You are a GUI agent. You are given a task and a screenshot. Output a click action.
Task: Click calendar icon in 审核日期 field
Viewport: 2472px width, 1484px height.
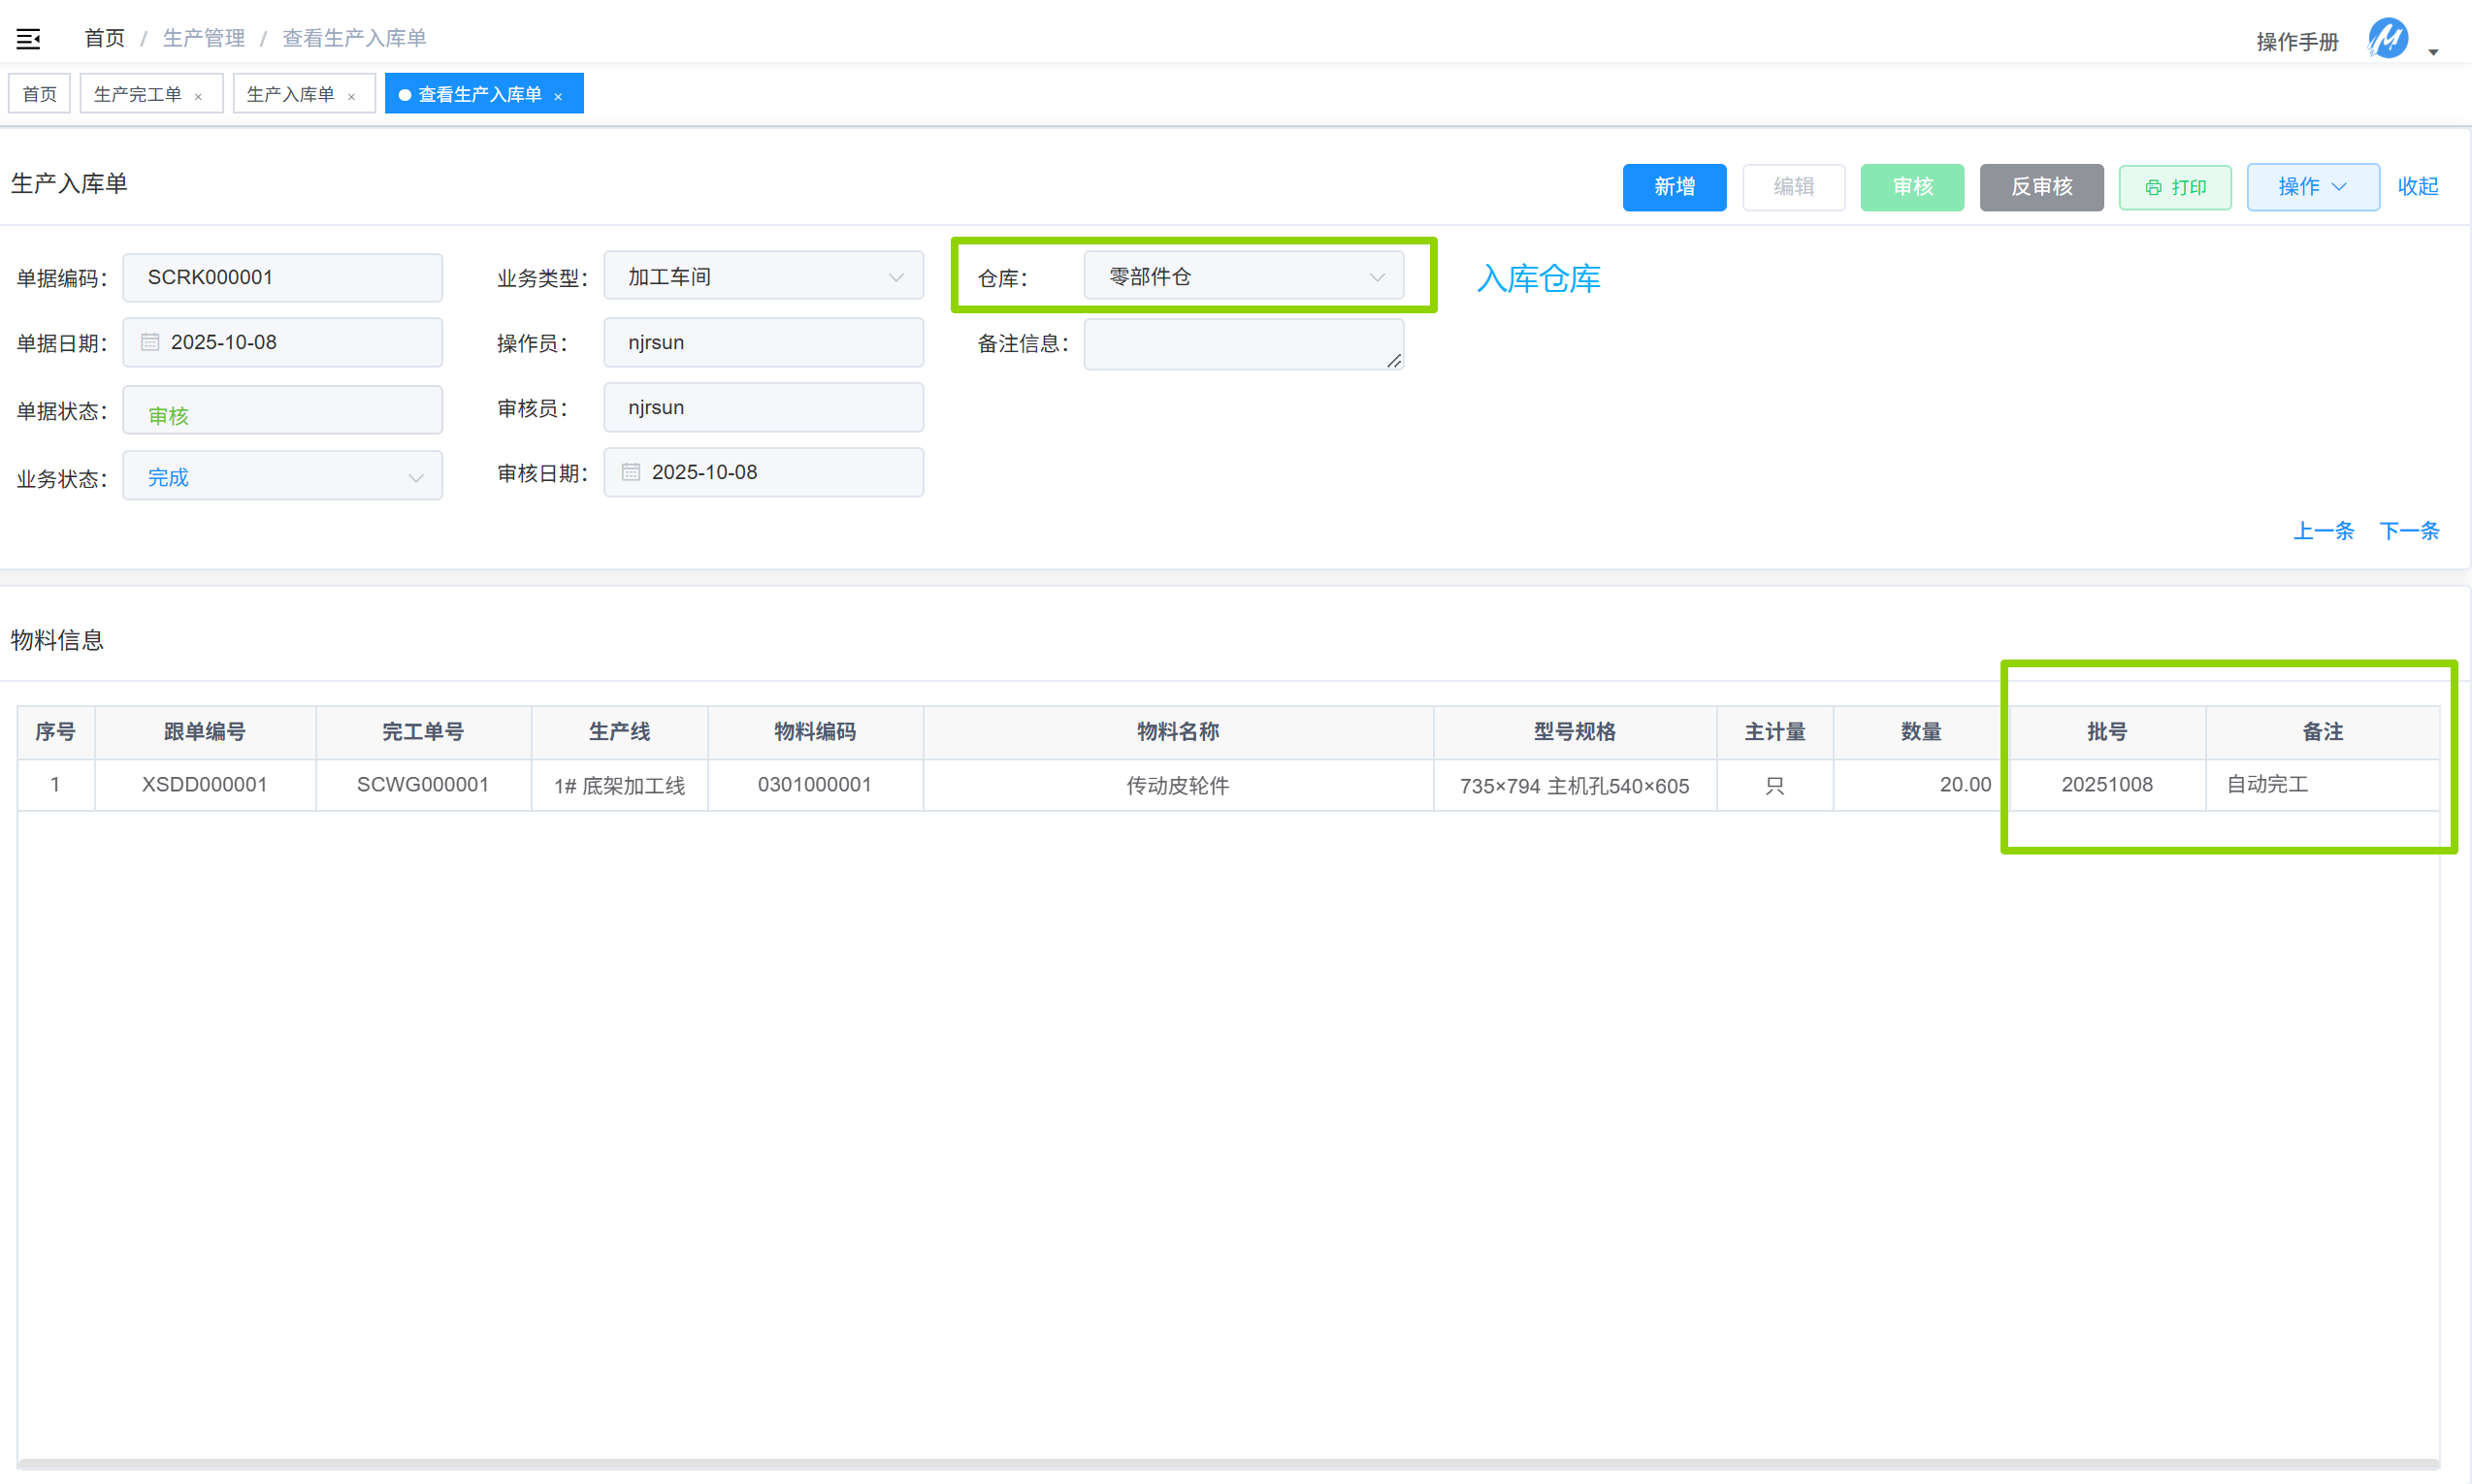[x=631, y=472]
